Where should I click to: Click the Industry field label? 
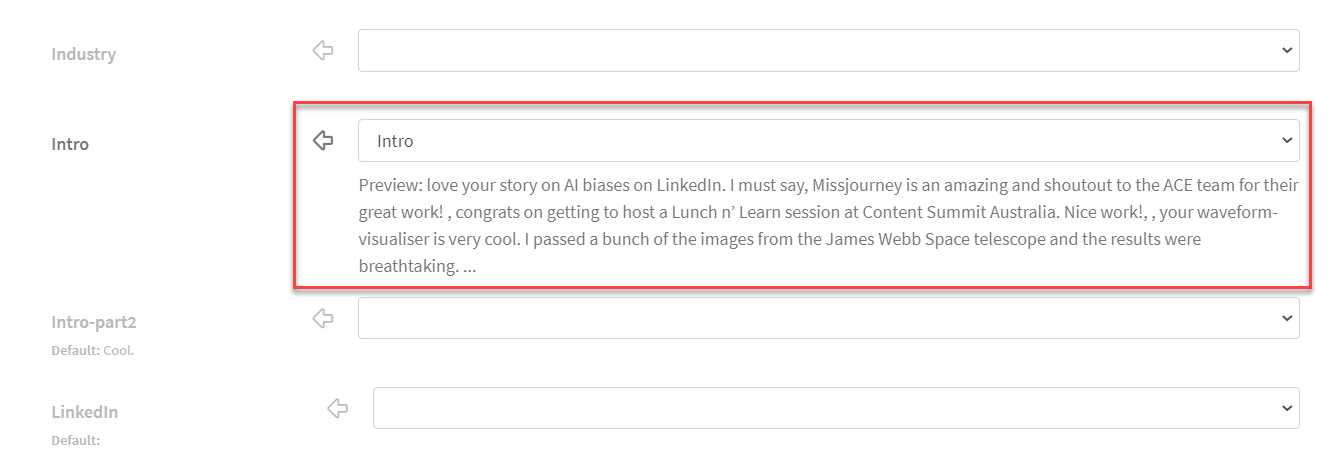[x=84, y=54]
